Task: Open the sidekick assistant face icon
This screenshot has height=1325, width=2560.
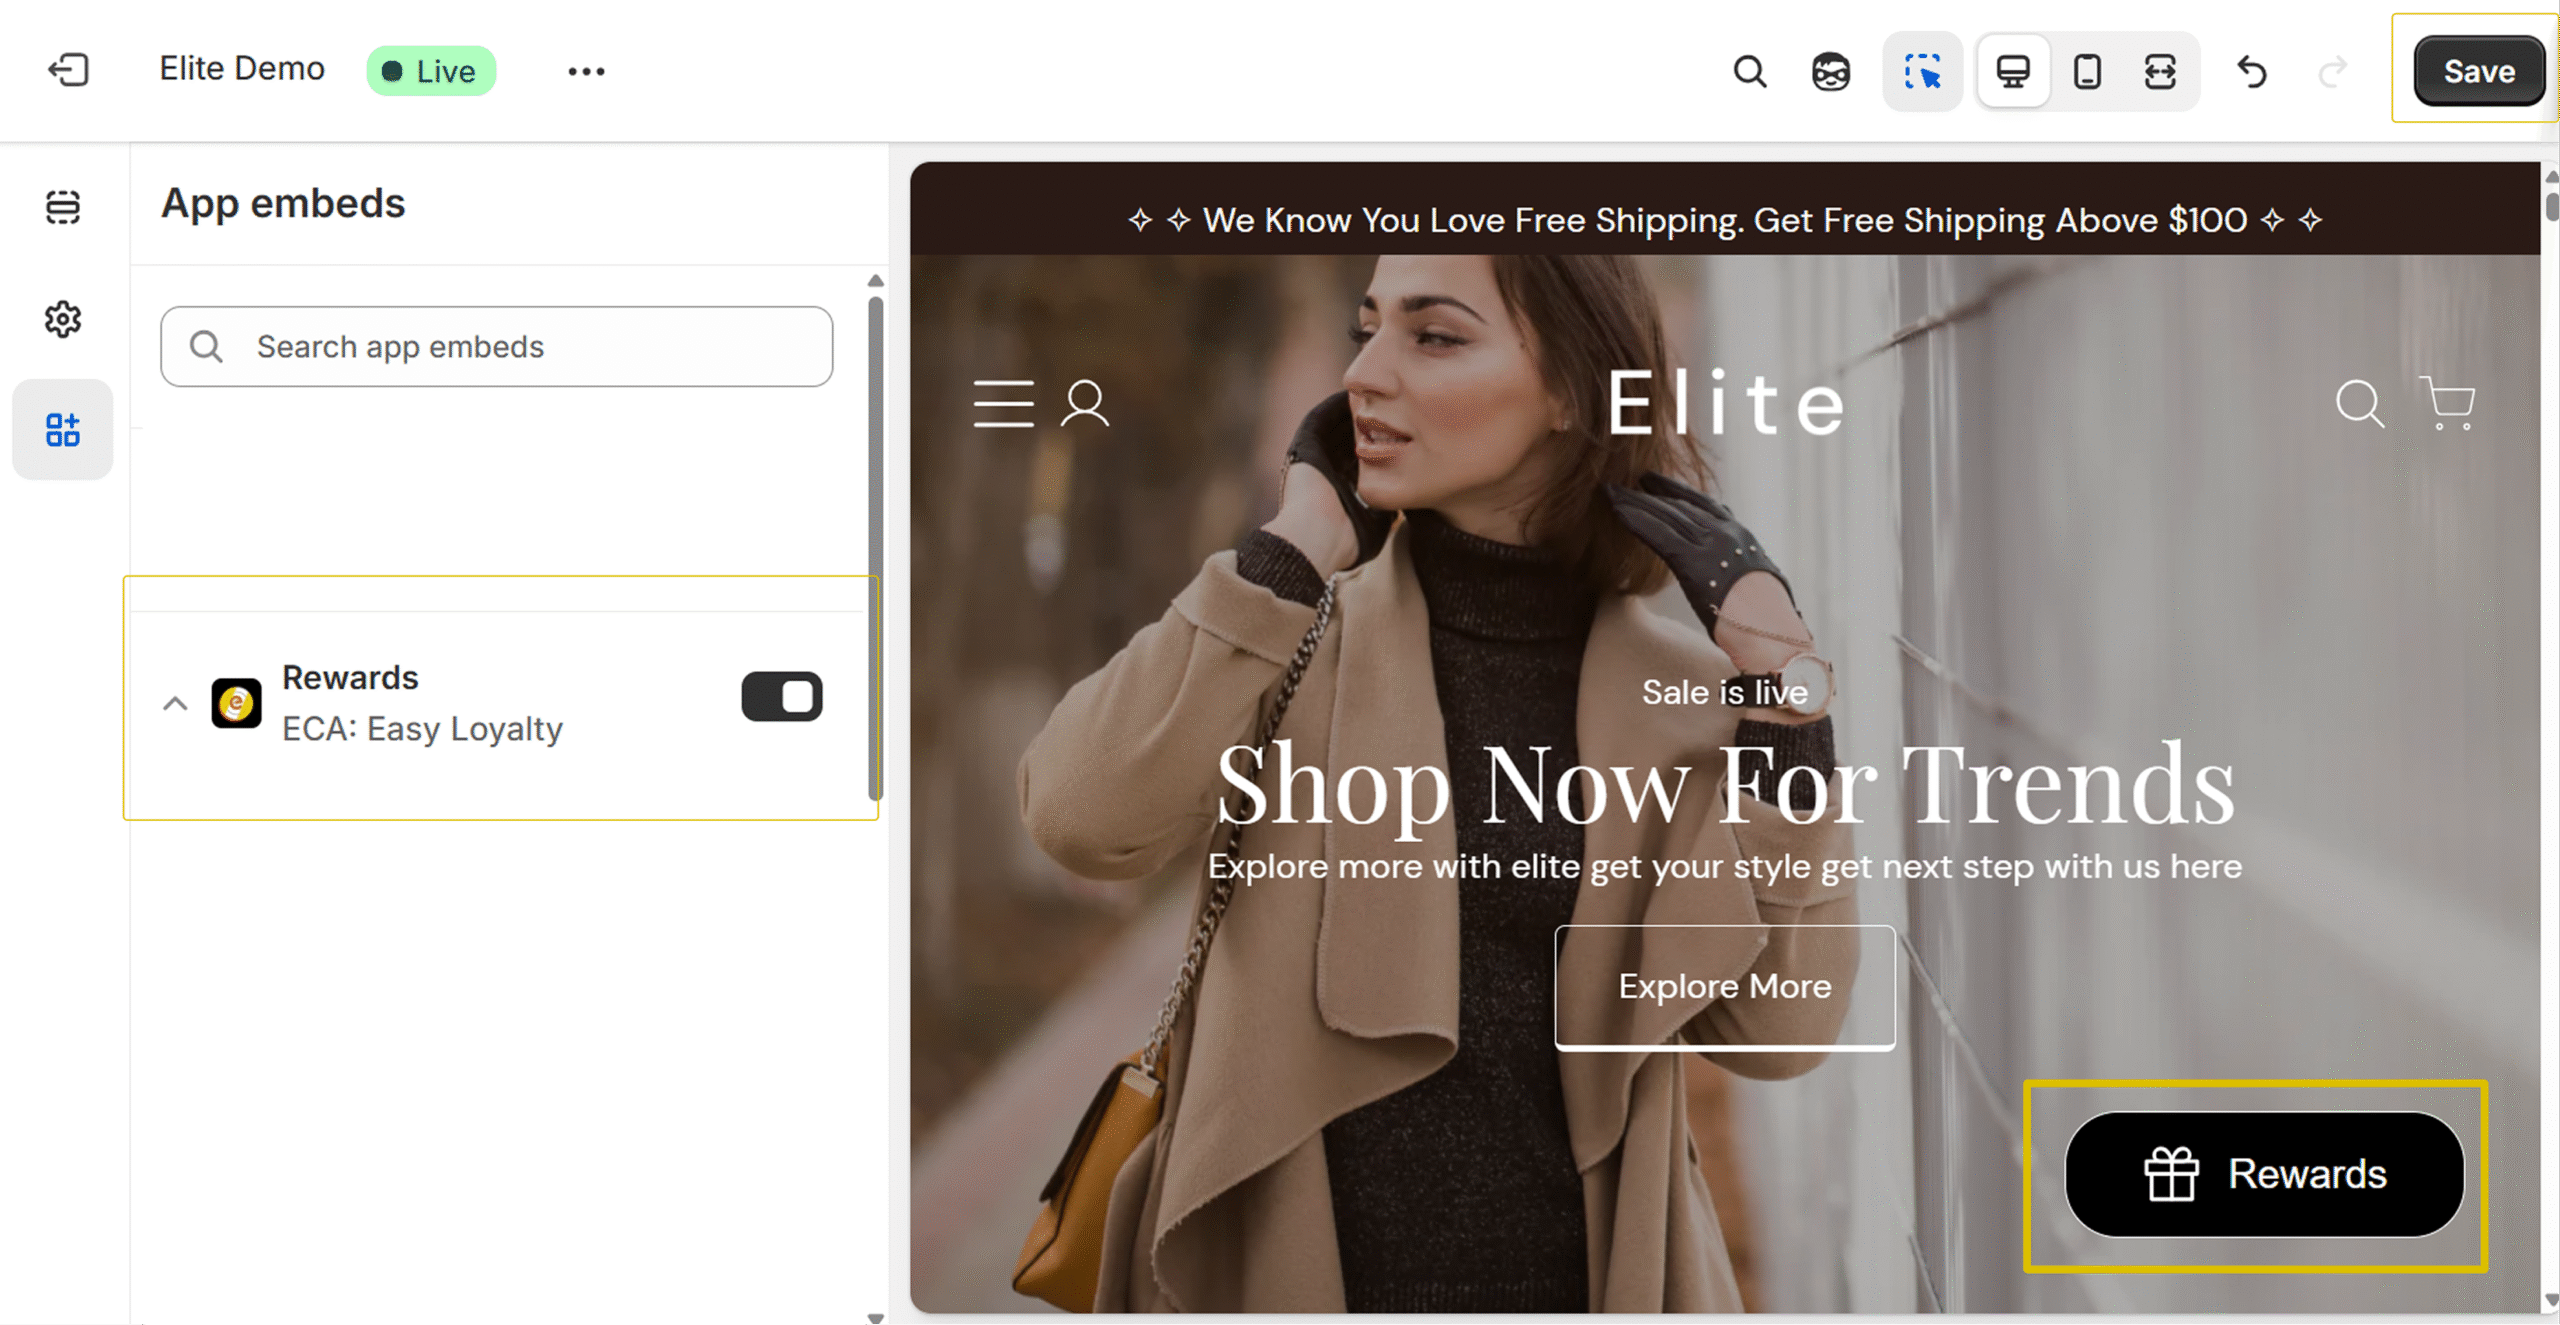Action: point(1831,71)
